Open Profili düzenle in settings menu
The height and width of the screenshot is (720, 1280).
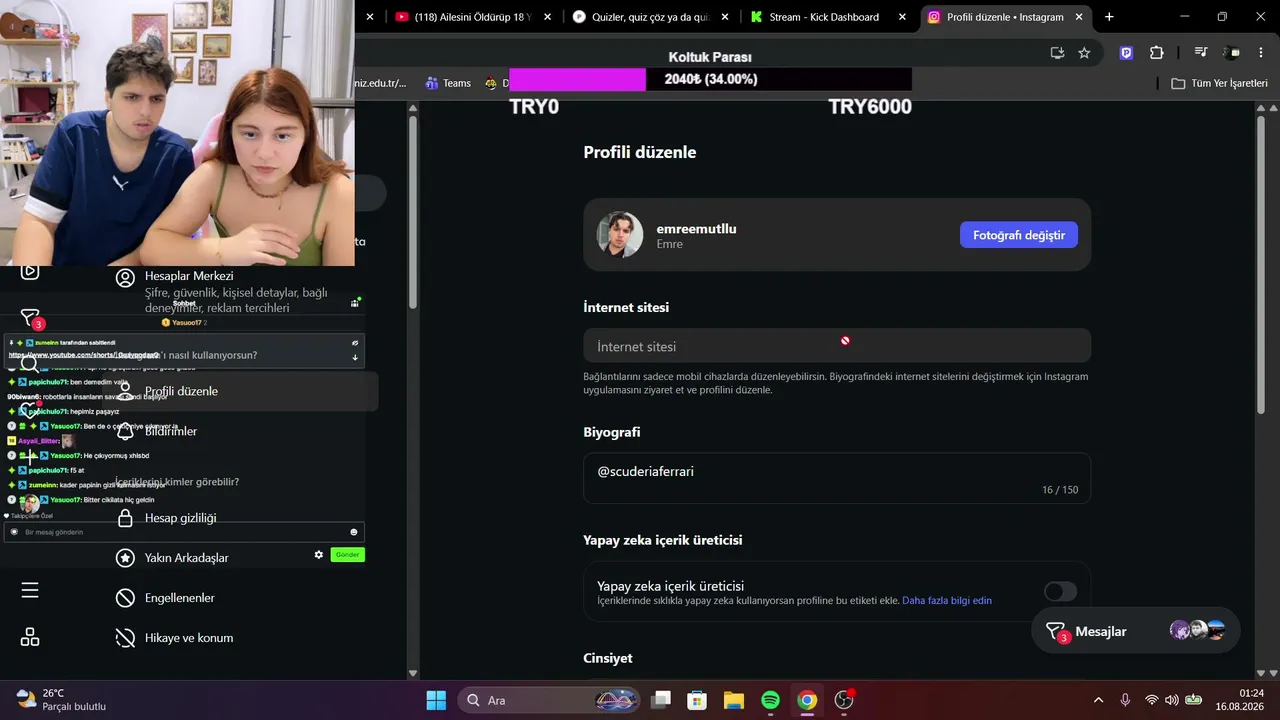tap(240, 391)
